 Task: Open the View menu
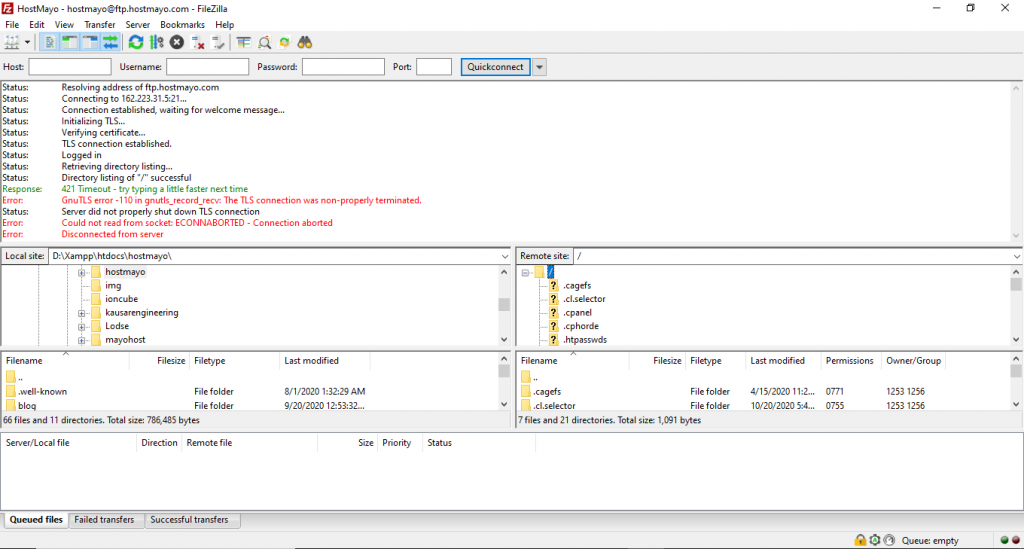pos(64,25)
